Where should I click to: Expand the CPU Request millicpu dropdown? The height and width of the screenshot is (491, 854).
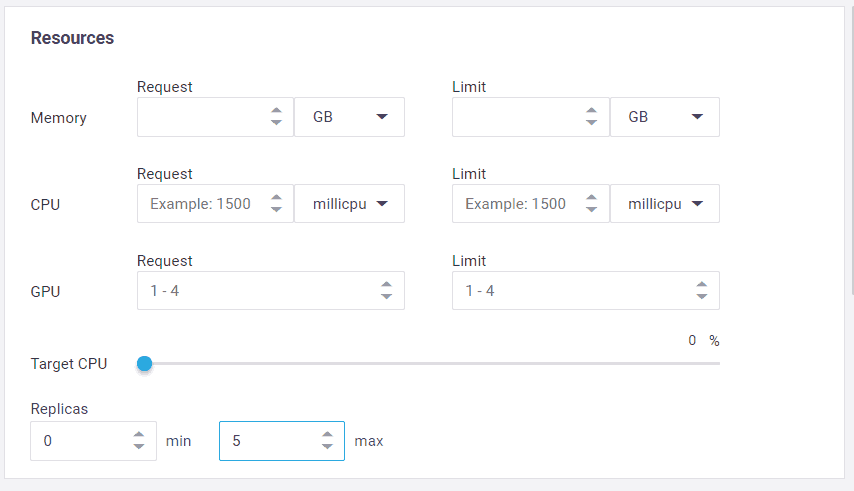(x=349, y=204)
